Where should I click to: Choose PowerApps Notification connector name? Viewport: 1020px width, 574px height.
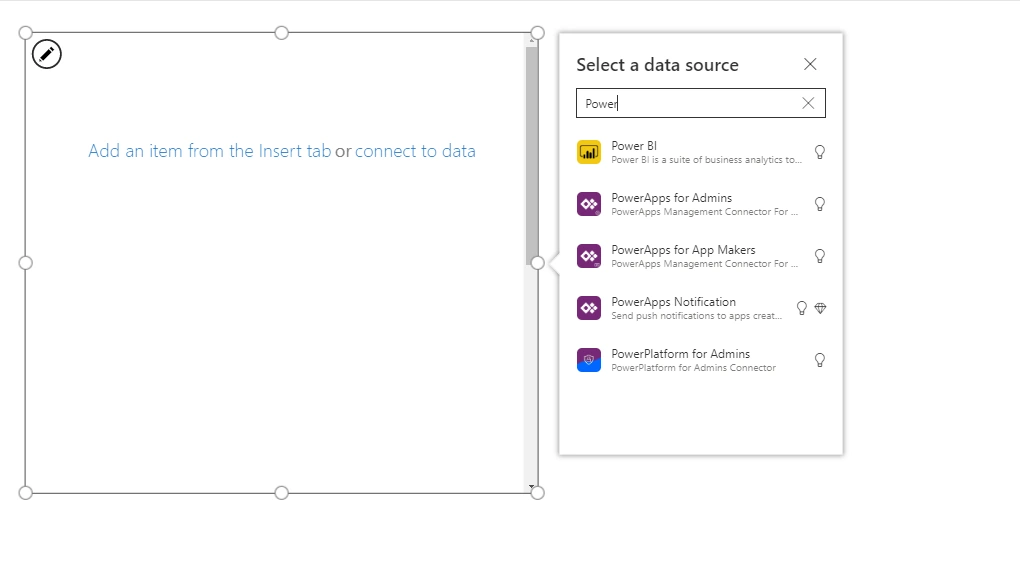[x=673, y=302]
